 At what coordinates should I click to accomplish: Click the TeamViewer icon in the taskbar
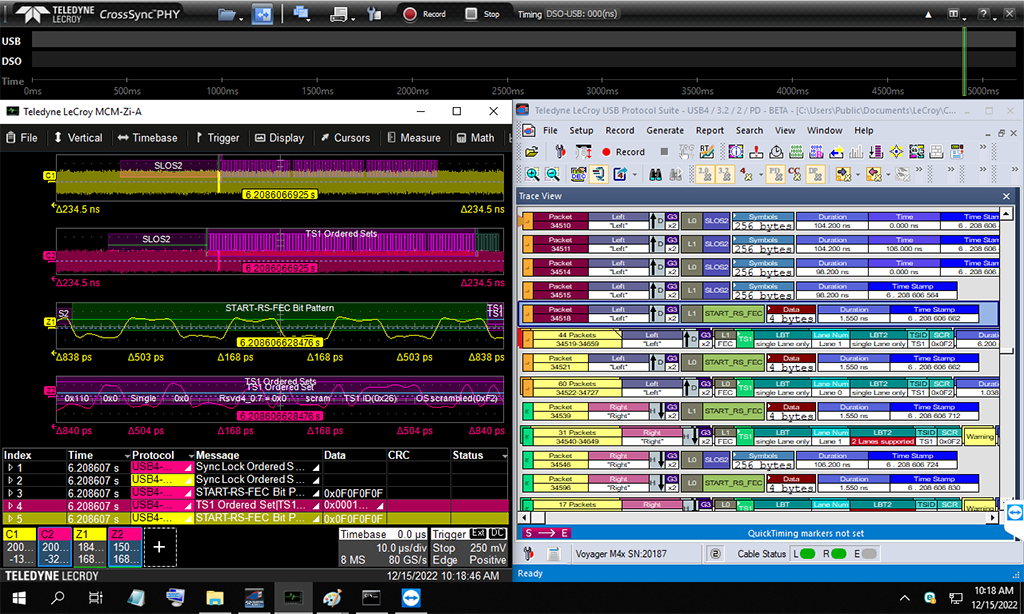coord(410,597)
